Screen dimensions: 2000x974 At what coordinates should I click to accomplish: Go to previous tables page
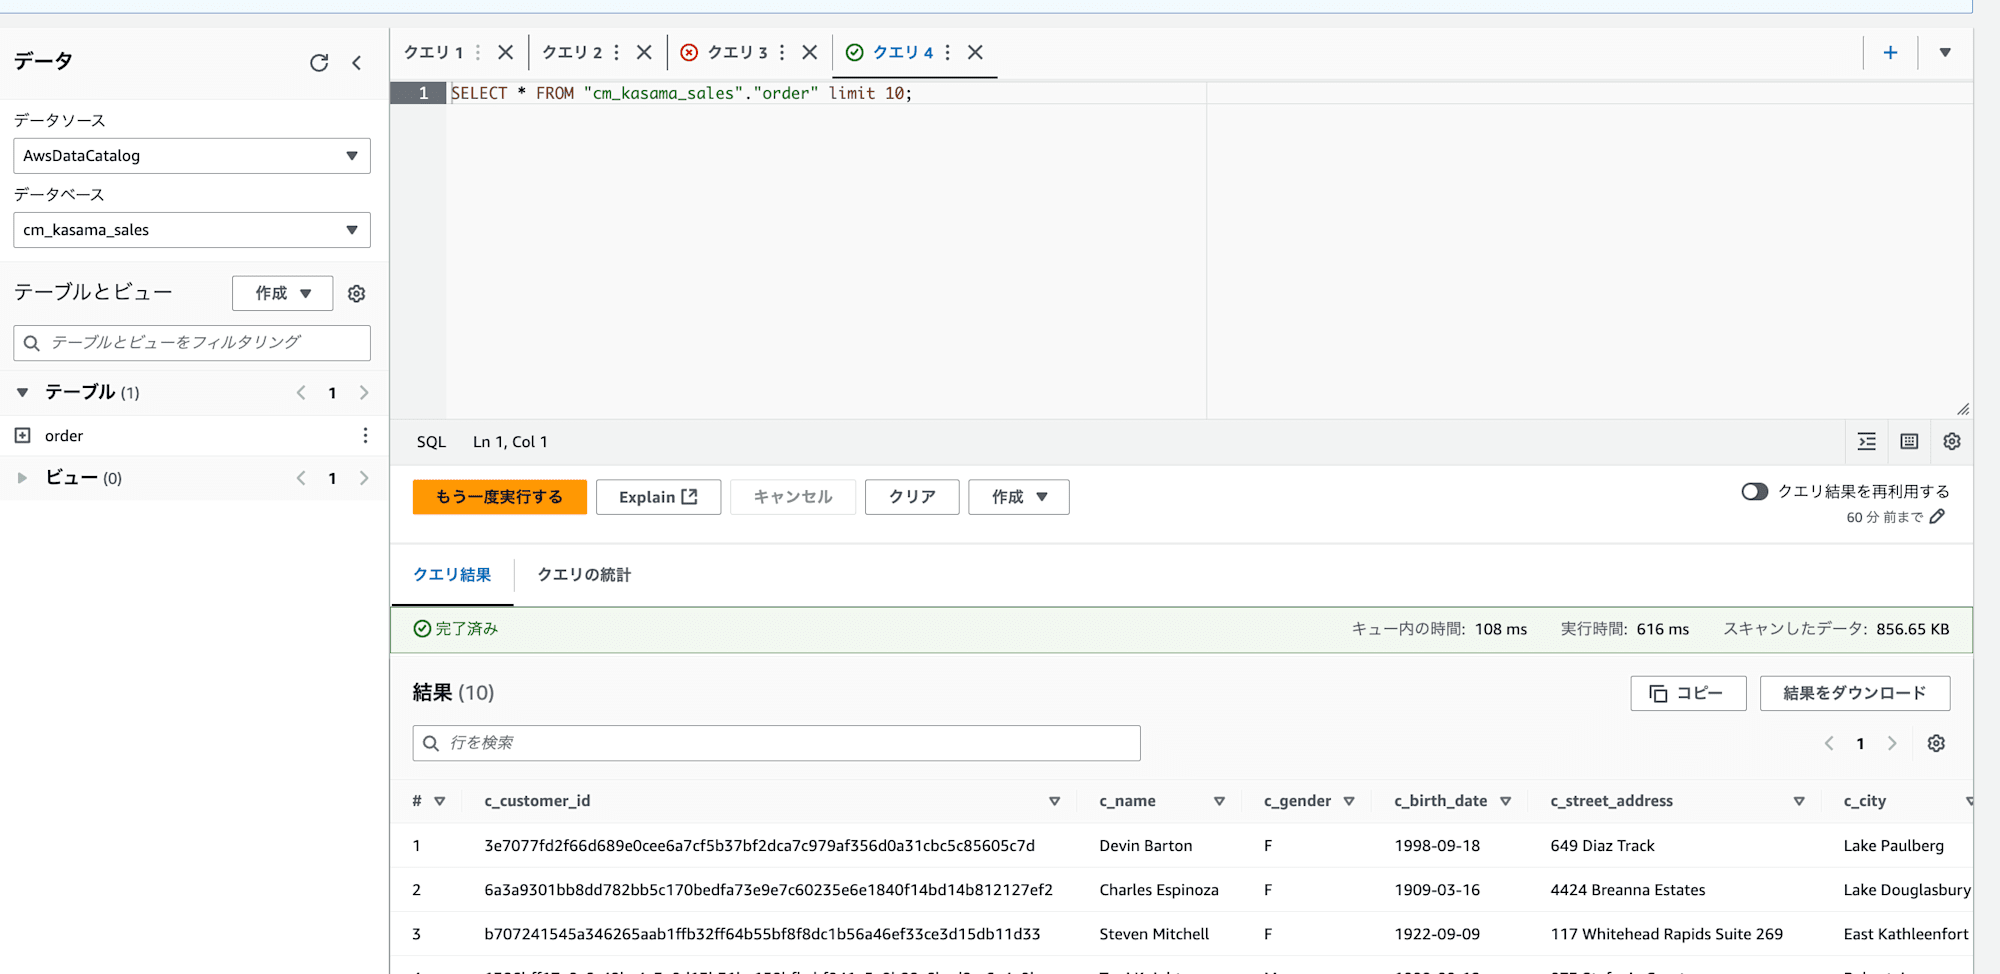pos(301,393)
